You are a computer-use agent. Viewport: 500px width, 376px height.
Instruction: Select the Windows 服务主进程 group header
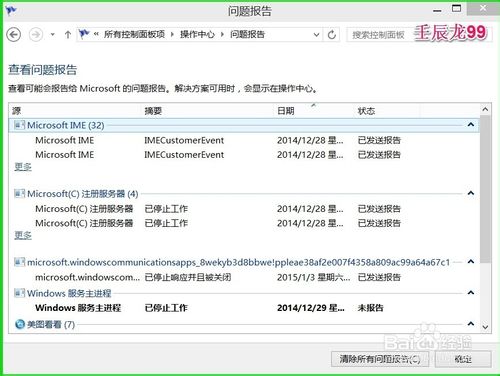click(244, 293)
